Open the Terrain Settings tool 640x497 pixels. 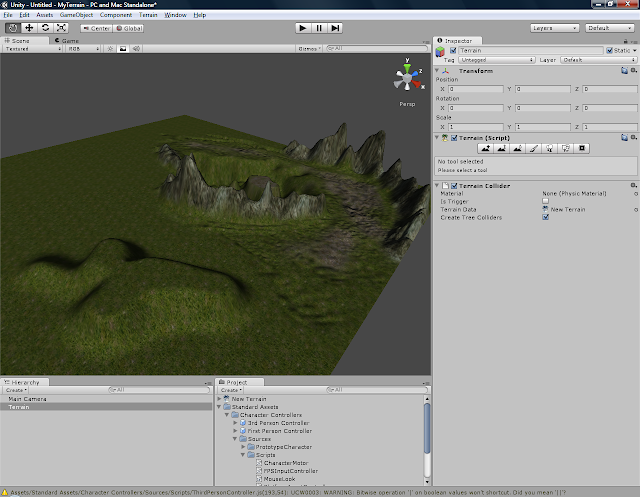click(582, 148)
